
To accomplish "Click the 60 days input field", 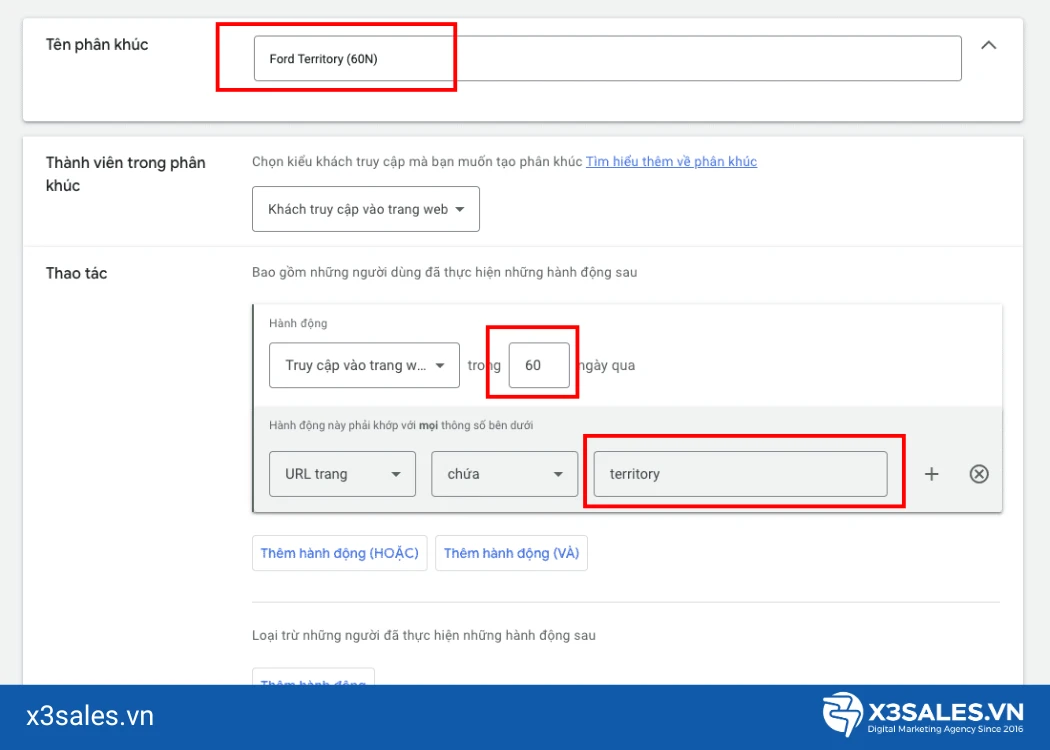I will point(539,365).
